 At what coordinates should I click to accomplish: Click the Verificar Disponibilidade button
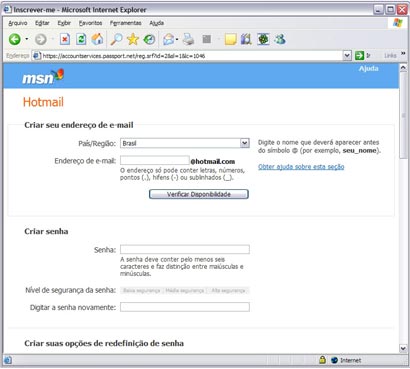coord(199,194)
